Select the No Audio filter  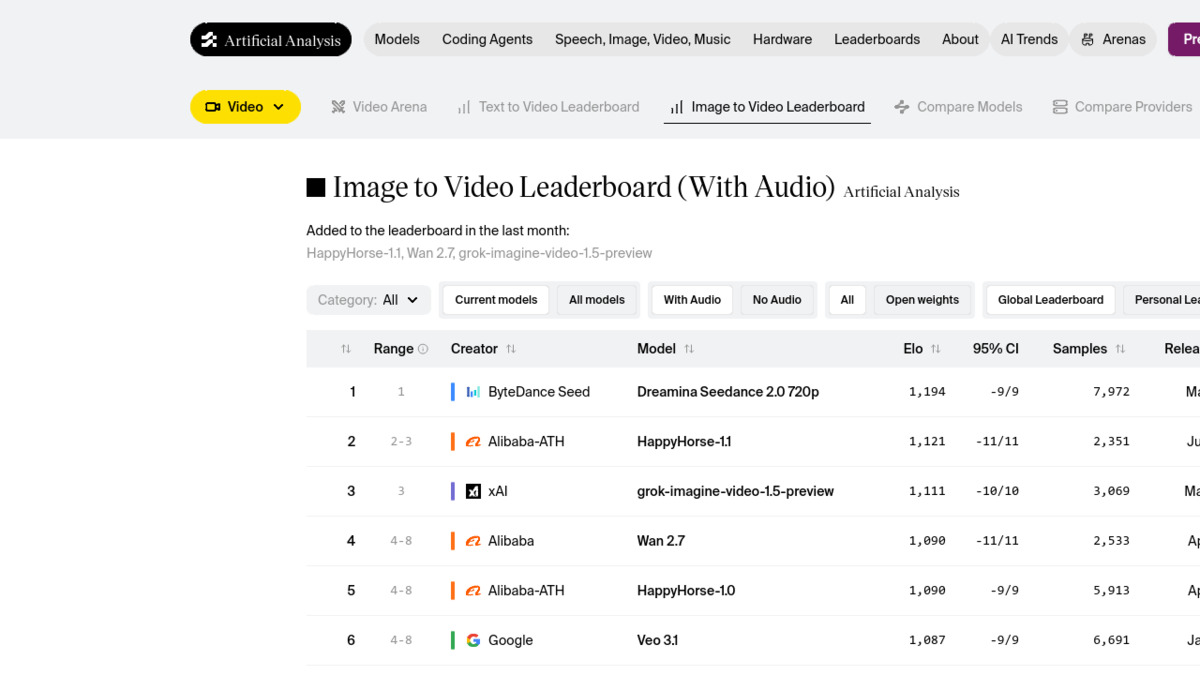(777, 300)
